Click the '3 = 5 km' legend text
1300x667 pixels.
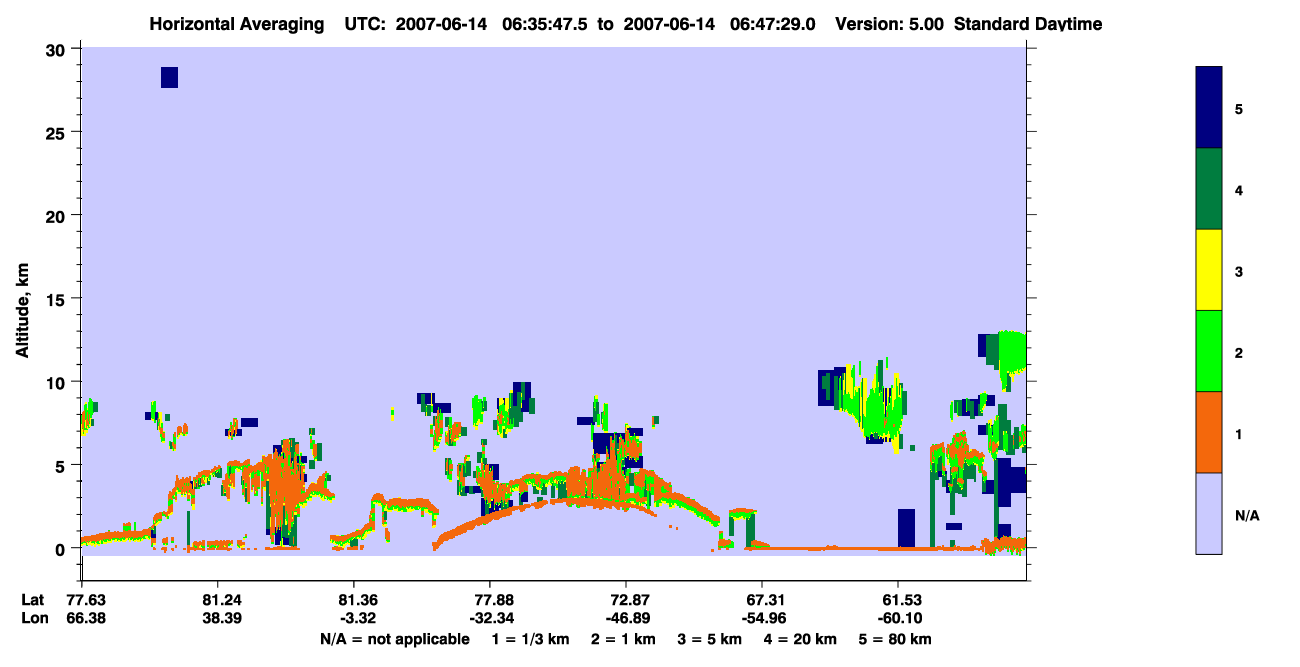709,639
